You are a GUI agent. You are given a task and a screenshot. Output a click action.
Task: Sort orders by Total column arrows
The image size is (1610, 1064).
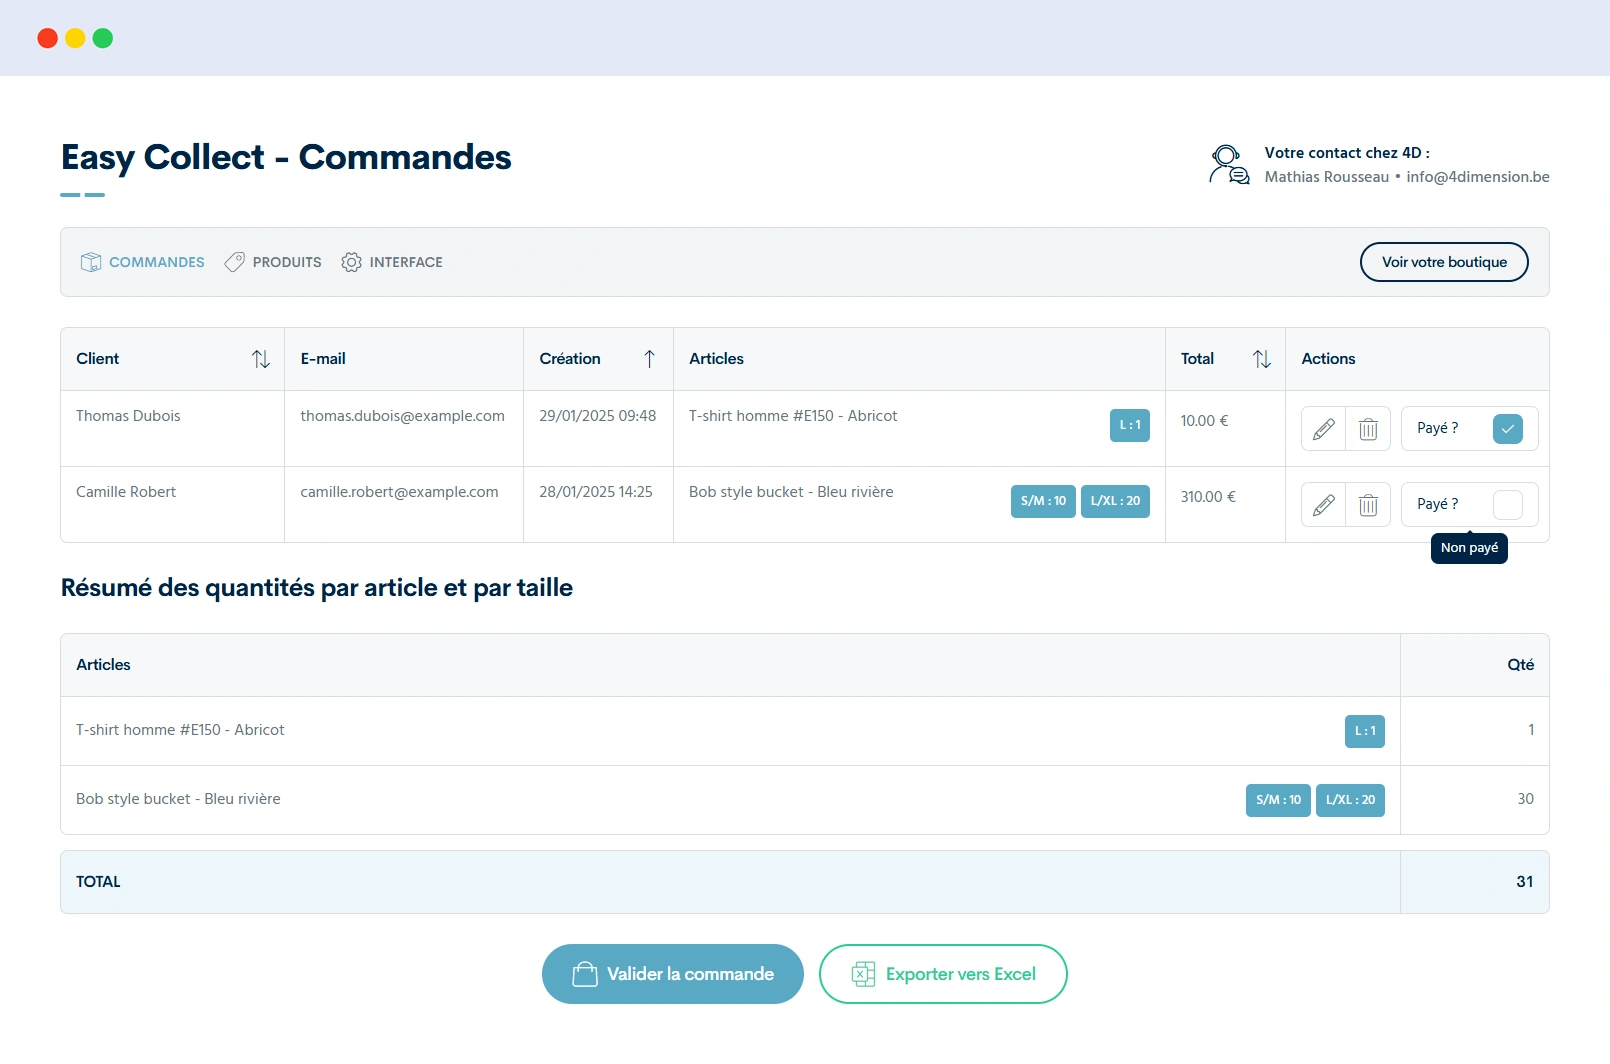coord(1262,359)
